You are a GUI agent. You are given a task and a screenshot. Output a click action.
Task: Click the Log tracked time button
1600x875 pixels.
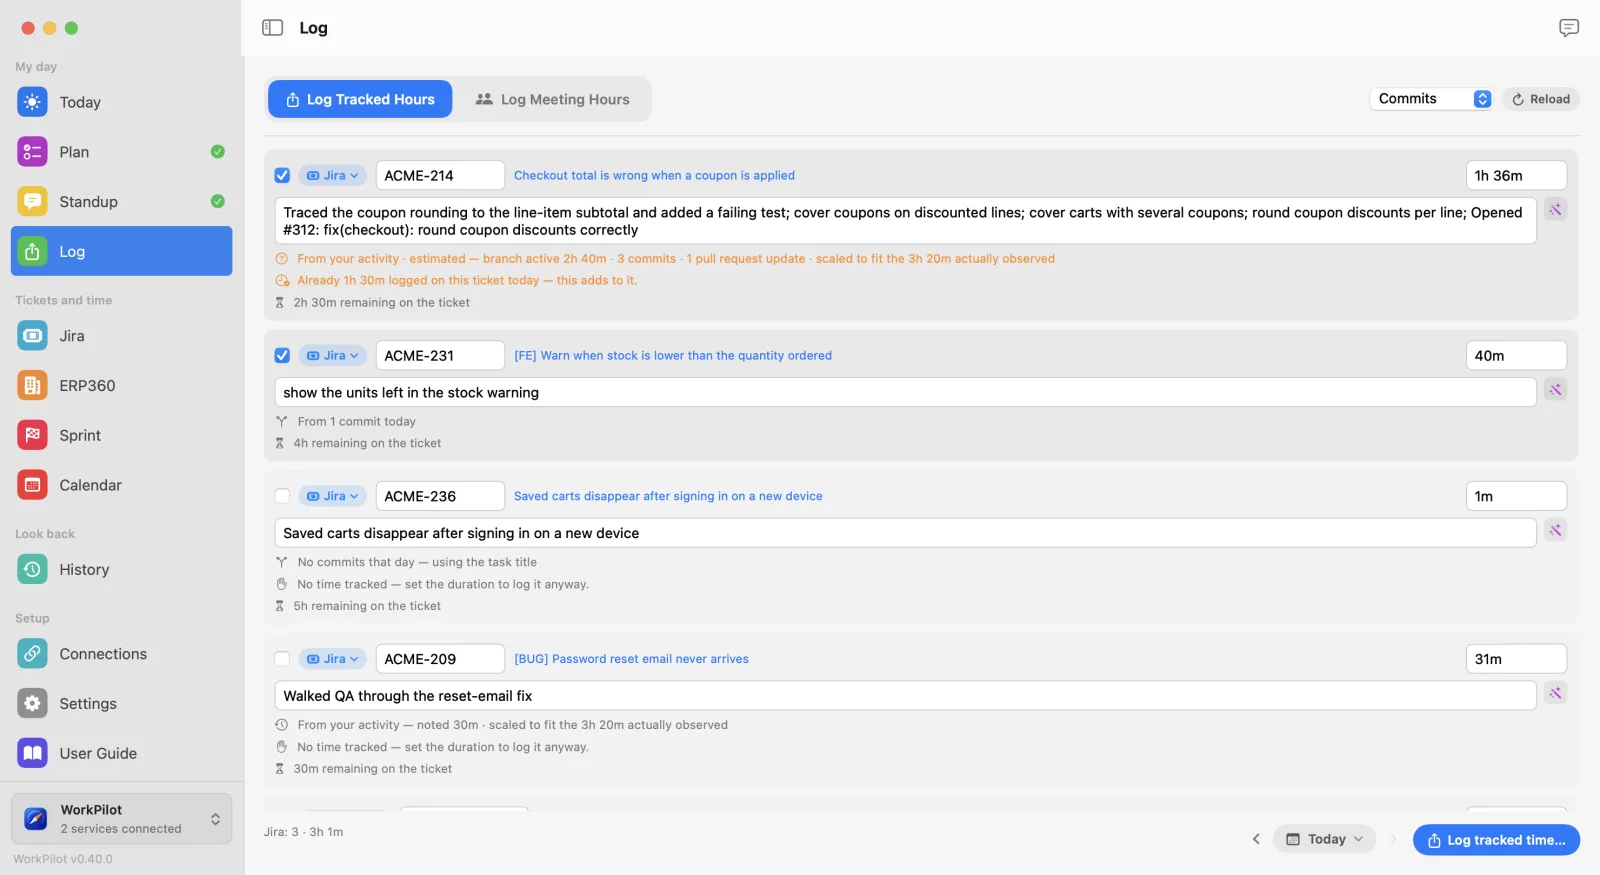(x=1496, y=840)
